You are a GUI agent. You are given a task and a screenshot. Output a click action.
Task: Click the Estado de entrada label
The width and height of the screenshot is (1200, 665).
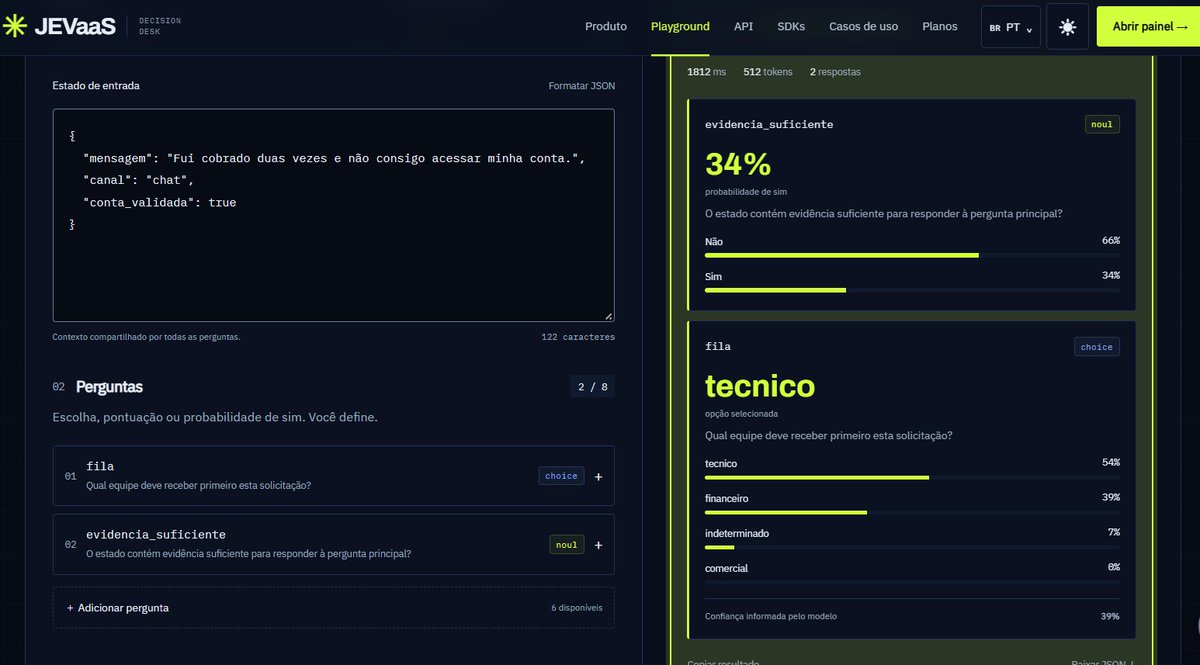[x=96, y=86]
